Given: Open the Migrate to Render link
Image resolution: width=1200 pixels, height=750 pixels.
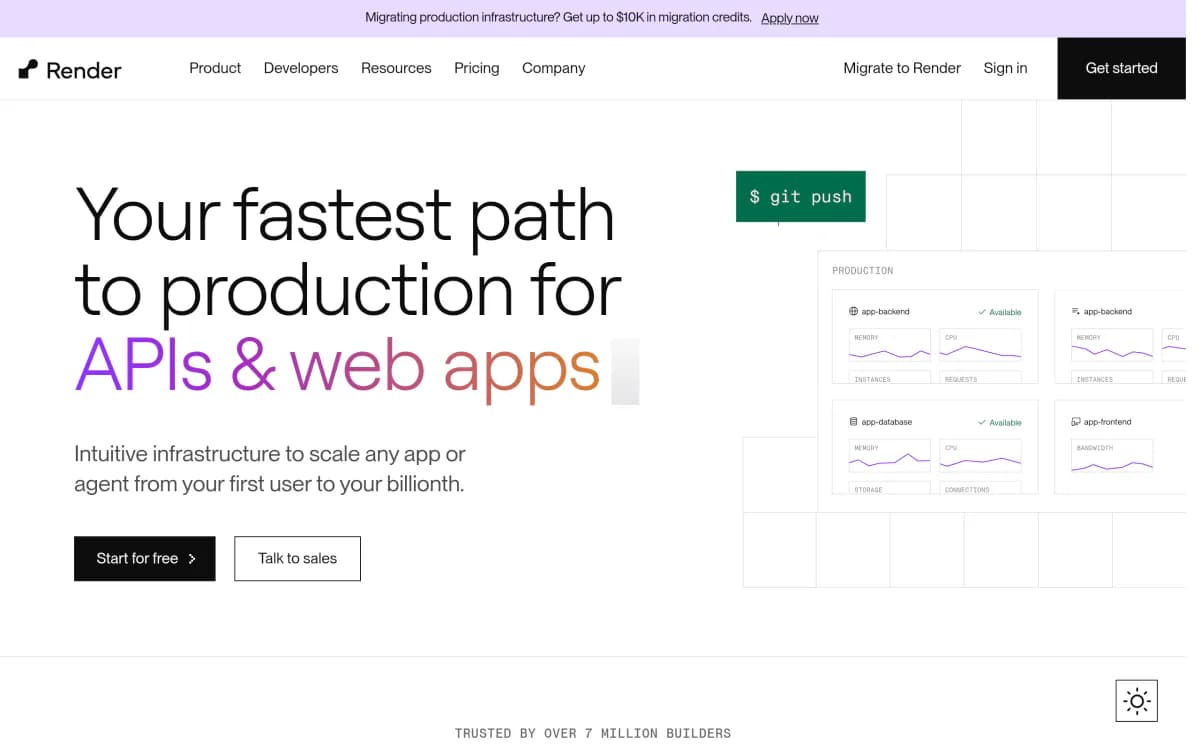Looking at the screenshot, I should click(x=902, y=68).
